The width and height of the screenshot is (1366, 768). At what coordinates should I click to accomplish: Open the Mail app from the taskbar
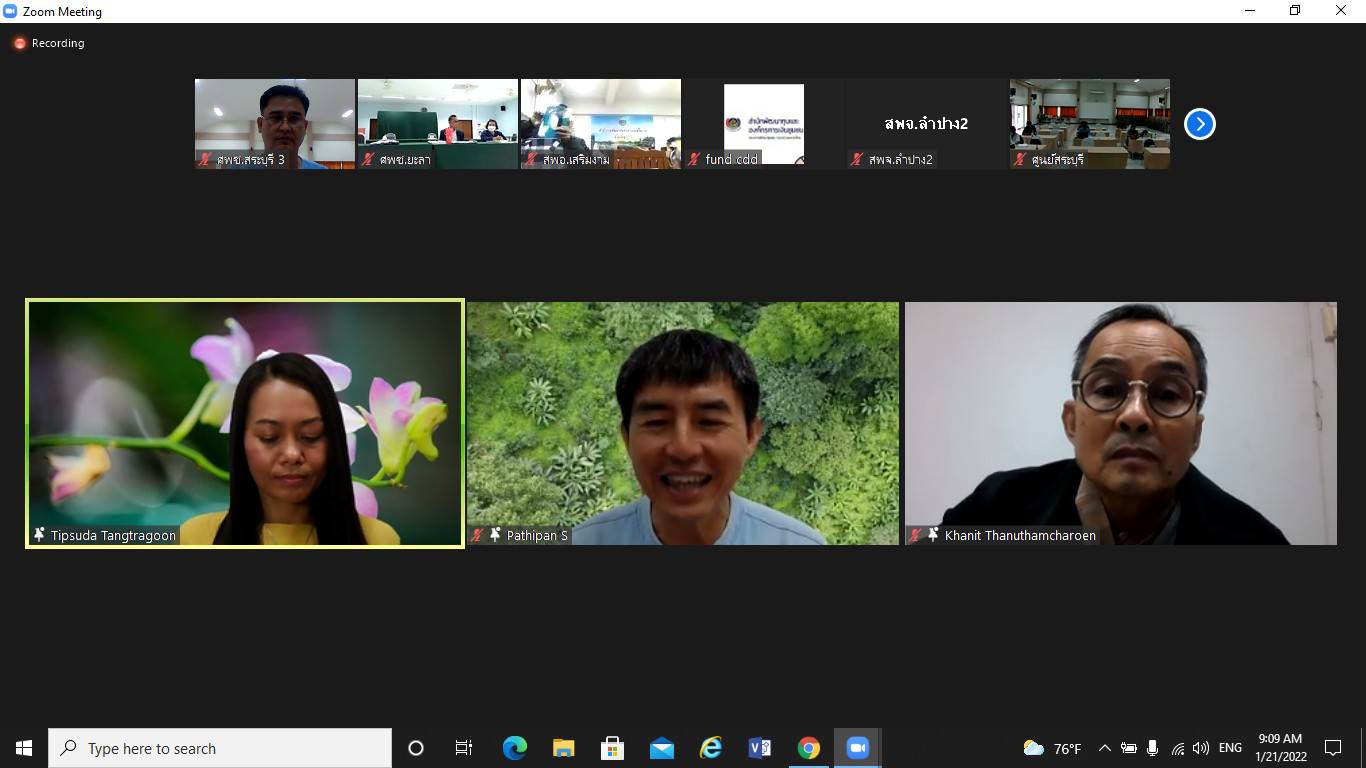662,748
